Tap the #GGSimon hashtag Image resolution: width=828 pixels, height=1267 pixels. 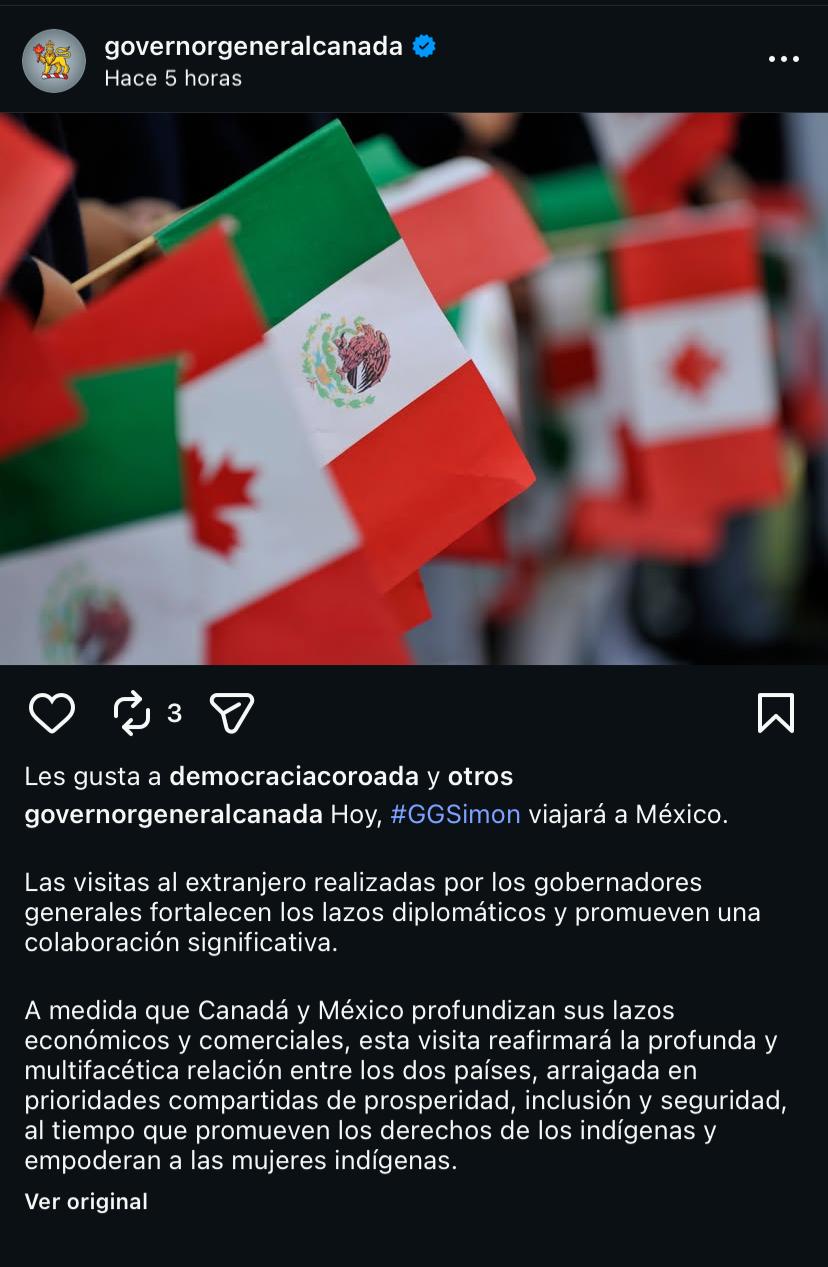click(455, 814)
